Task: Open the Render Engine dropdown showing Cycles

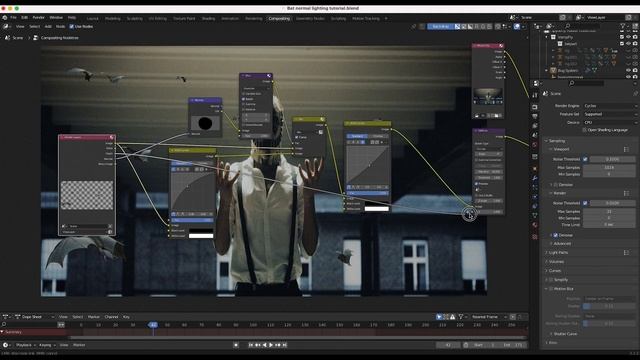Action: pyautogui.click(x=609, y=106)
